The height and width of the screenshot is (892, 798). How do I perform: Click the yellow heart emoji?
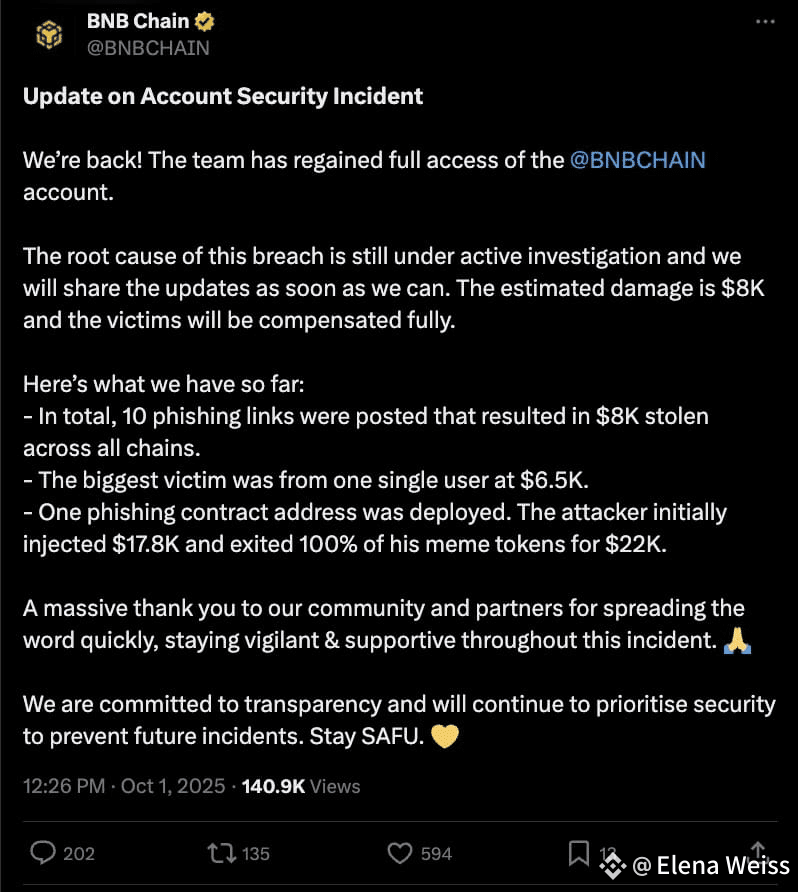pyautogui.click(x=443, y=737)
